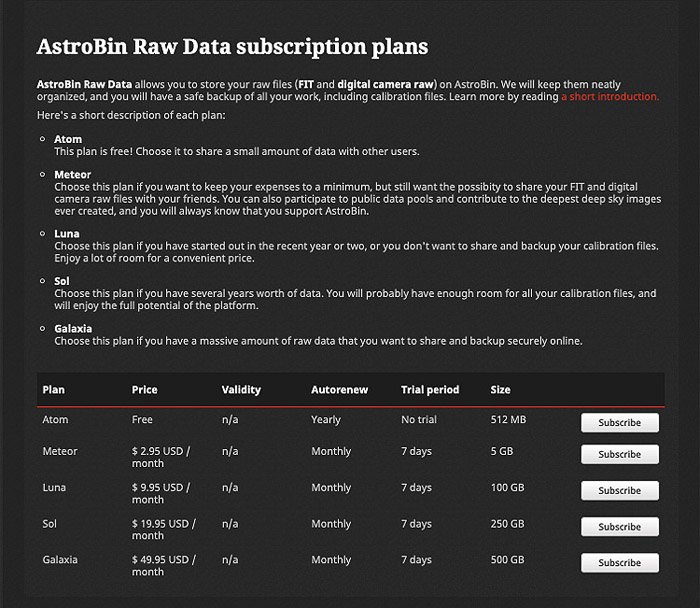Click the bold Meteor heading in the description list
This screenshot has height=608, width=700.
[72, 175]
